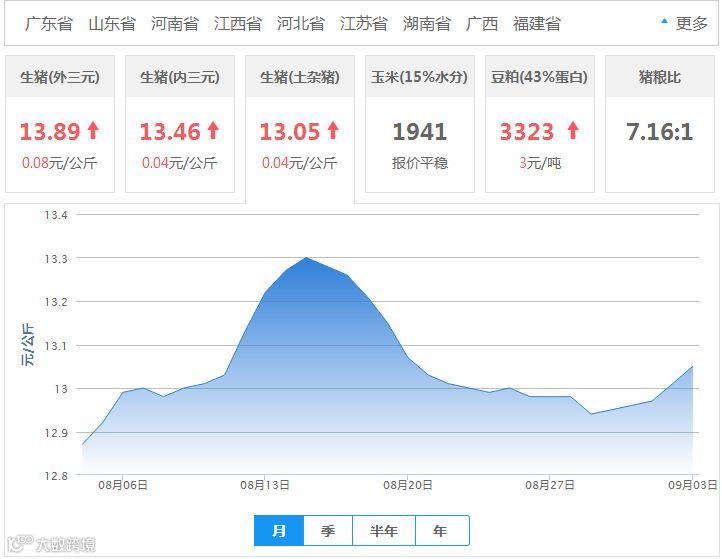
Task: Click chart peak at 13.3
Action: click(x=306, y=257)
